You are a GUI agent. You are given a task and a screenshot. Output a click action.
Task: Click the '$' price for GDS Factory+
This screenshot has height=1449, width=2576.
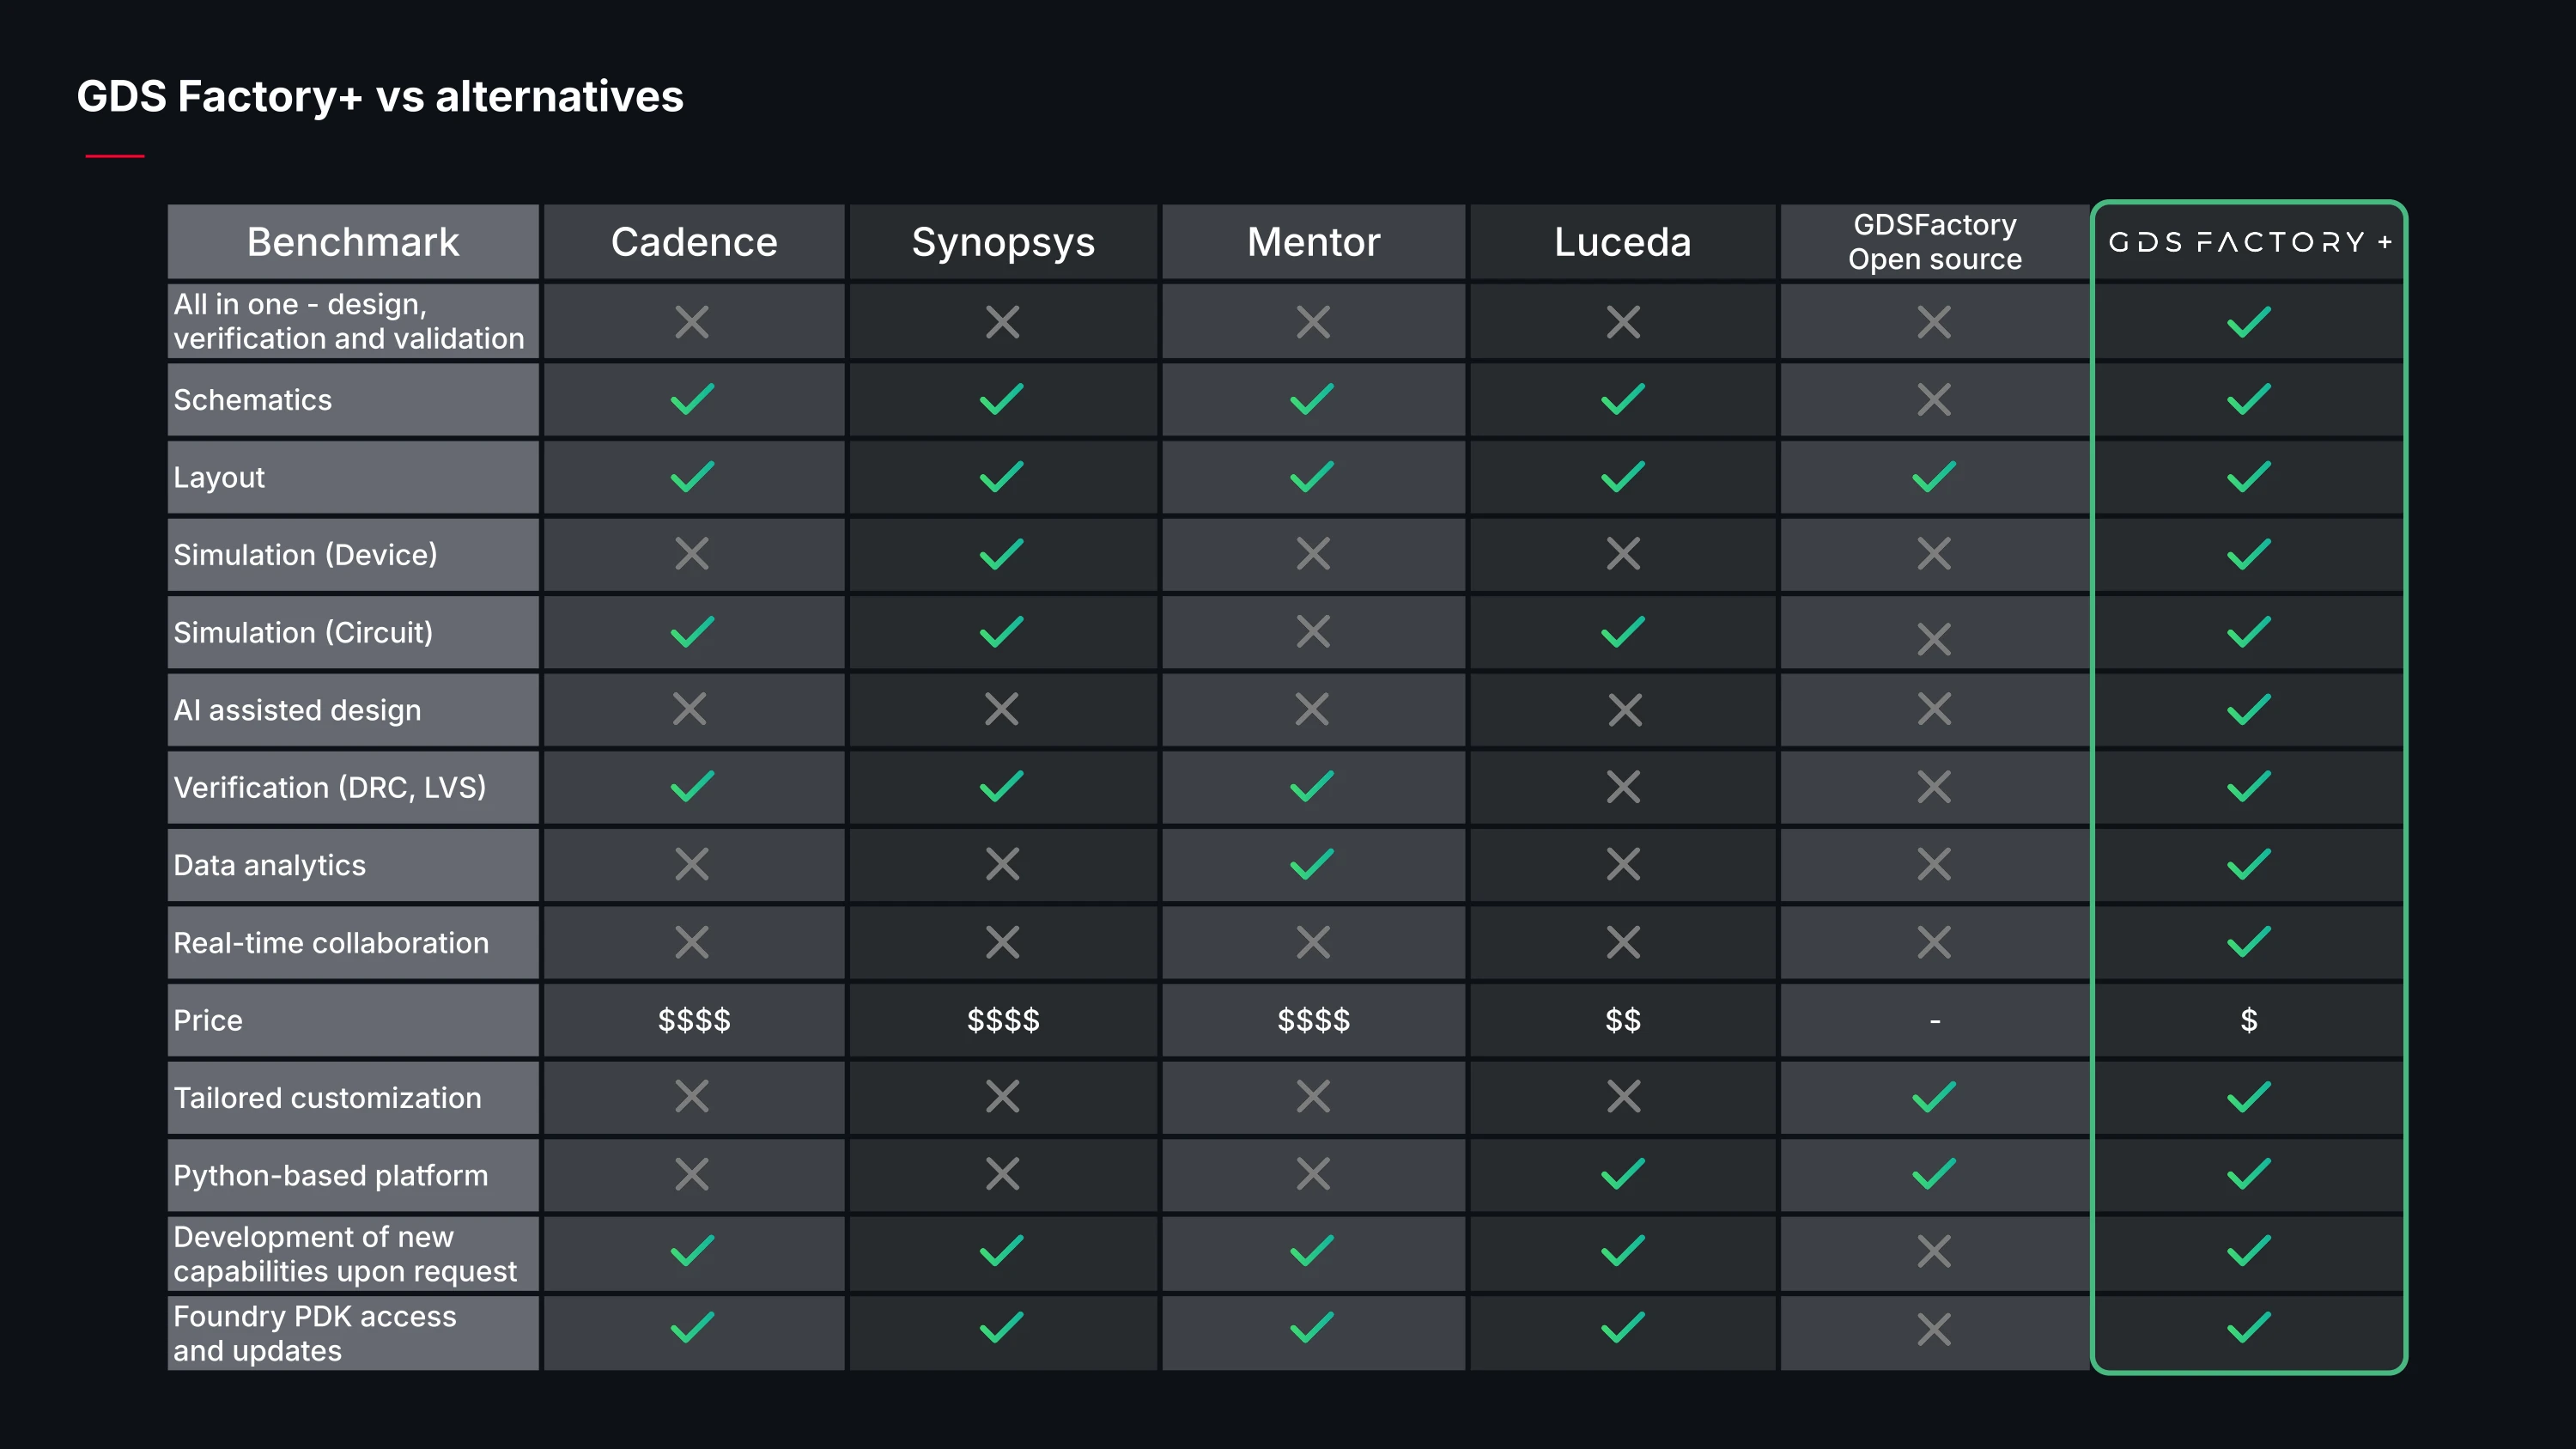[2249, 1020]
